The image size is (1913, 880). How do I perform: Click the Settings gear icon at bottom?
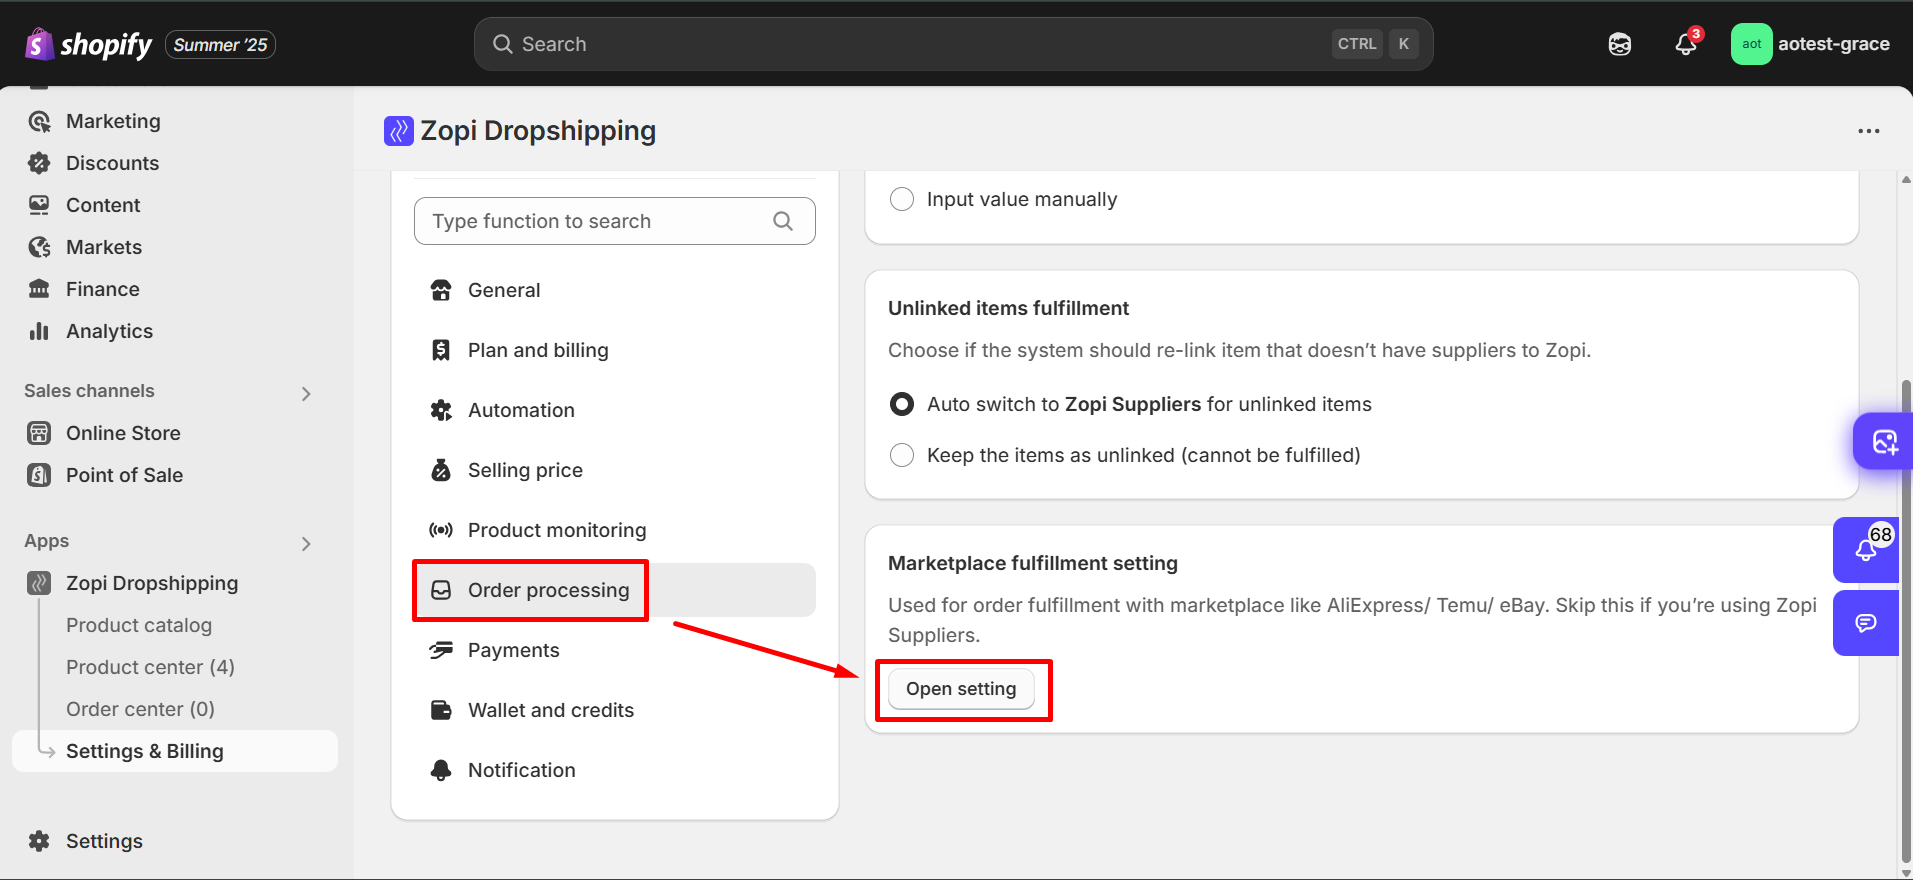click(39, 841)
